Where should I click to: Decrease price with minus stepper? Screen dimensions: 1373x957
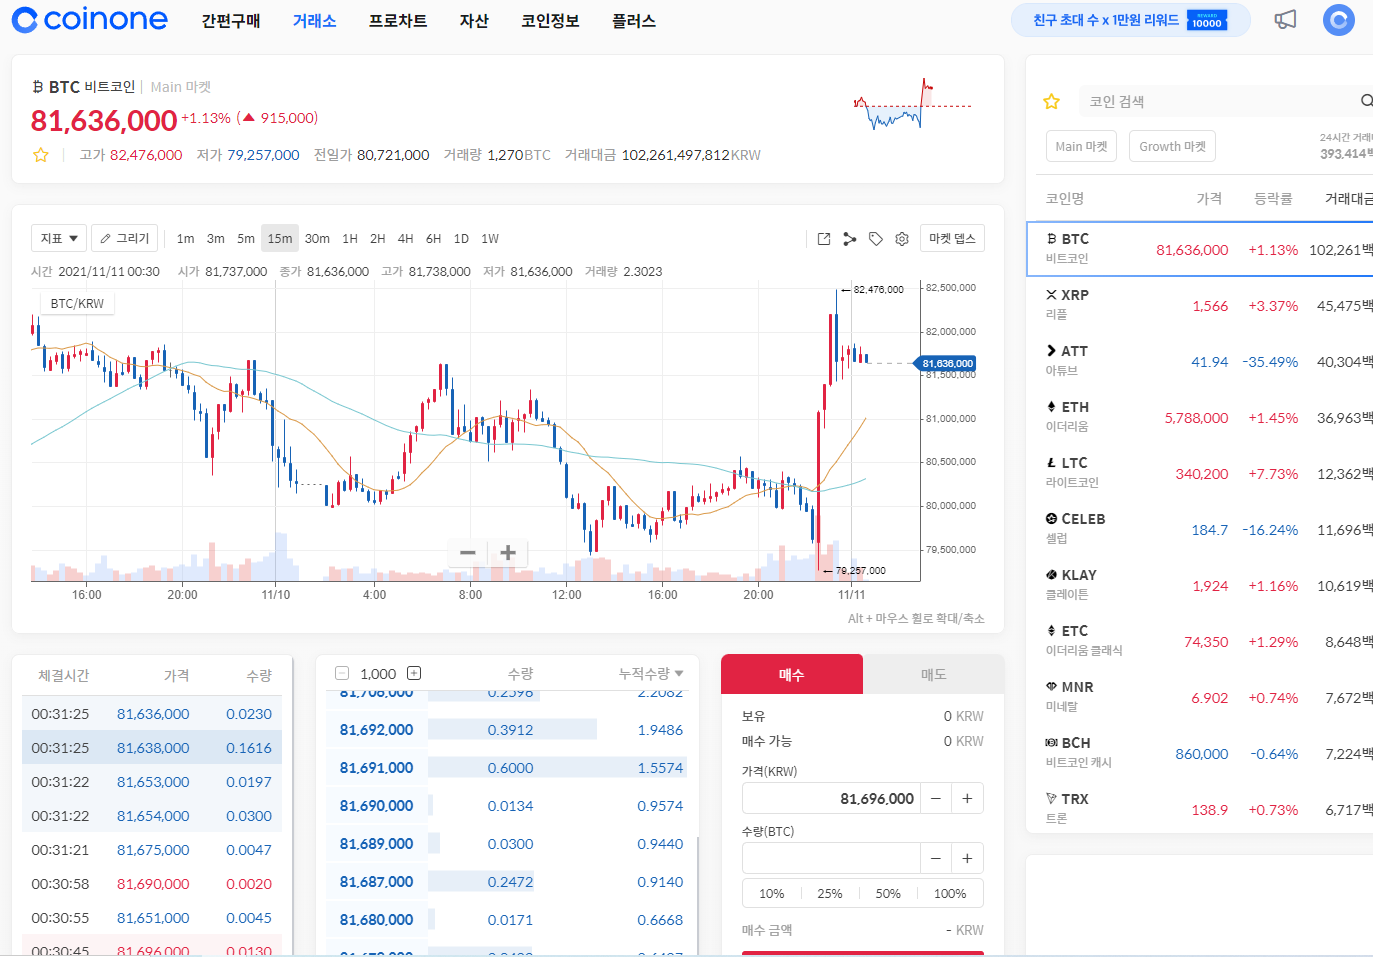[936, 798]
